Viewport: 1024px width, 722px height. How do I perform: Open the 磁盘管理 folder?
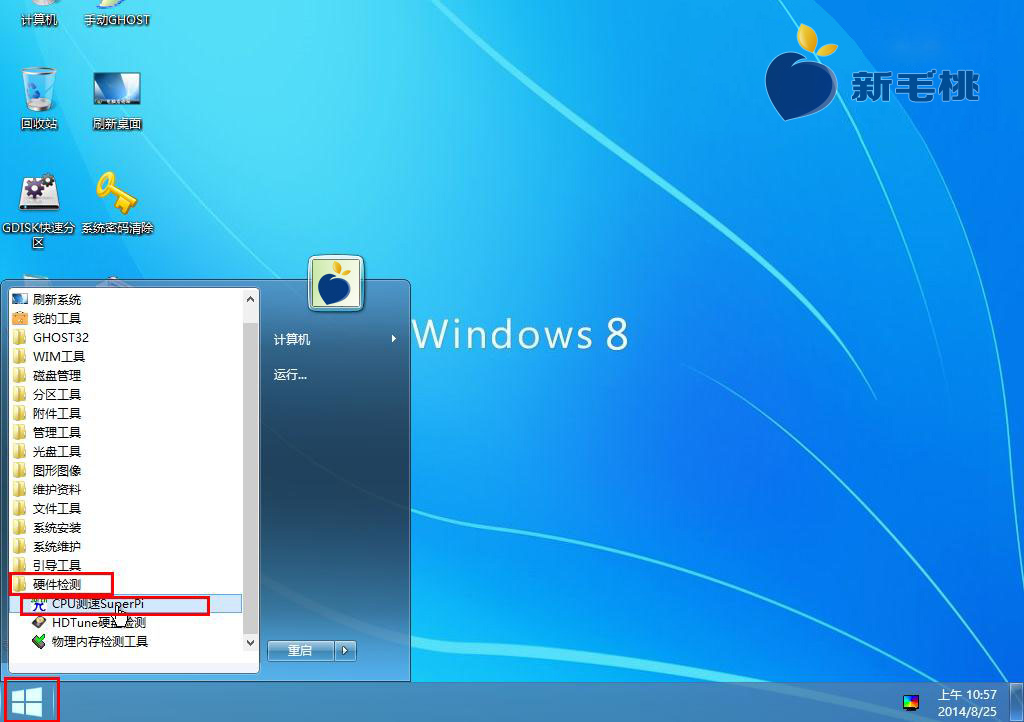[x=125, y=375]
